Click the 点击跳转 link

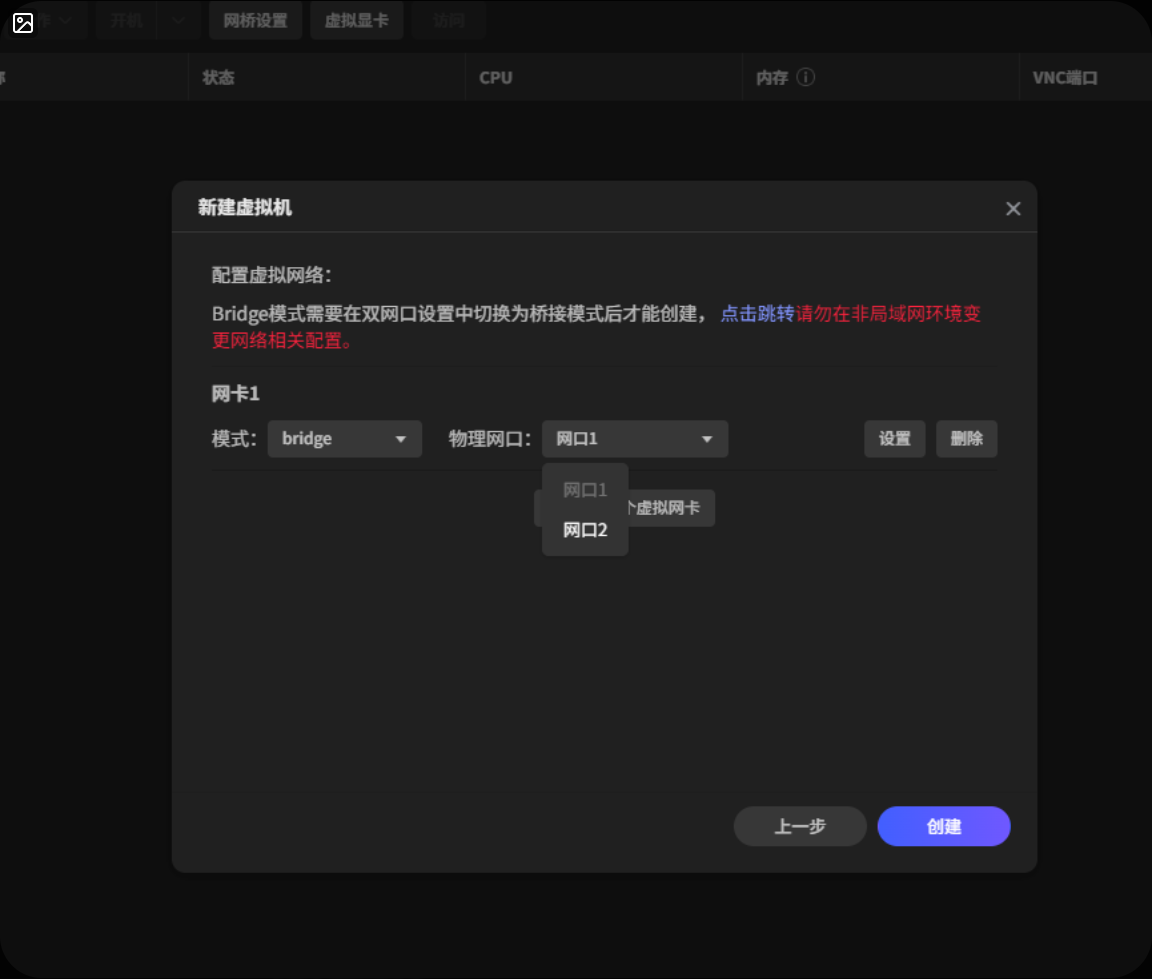(756, 313)
